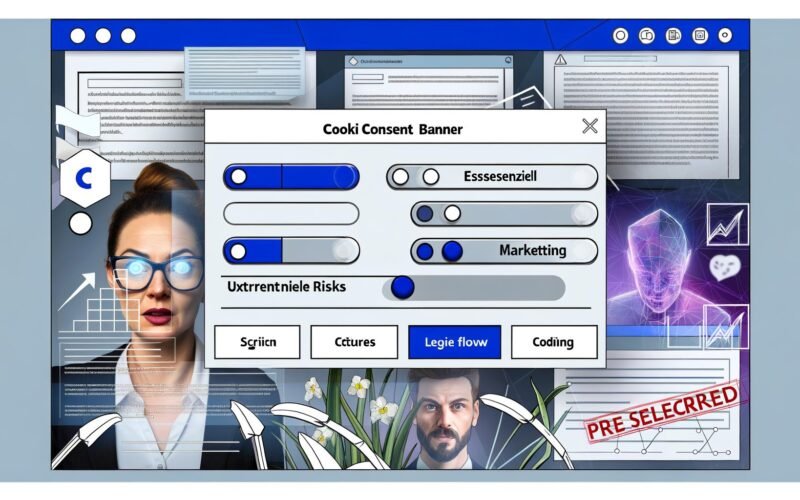
Task: Toggle the fully blue switch beside Esssesenziell
Action: 291,177
